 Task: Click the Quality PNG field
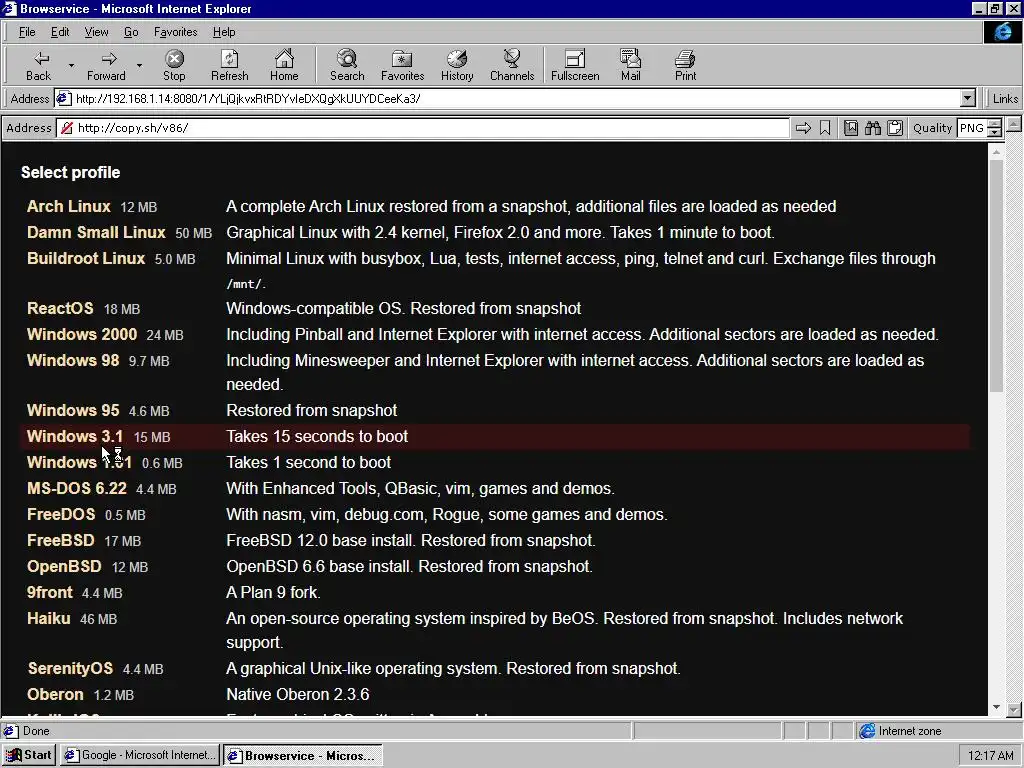[x=972, y=128]
